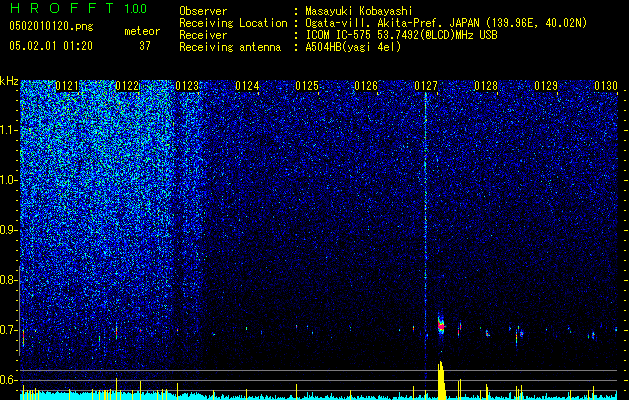Click the 0.8 kHz axis label
The image size is (629, 400).
(9, 280)
